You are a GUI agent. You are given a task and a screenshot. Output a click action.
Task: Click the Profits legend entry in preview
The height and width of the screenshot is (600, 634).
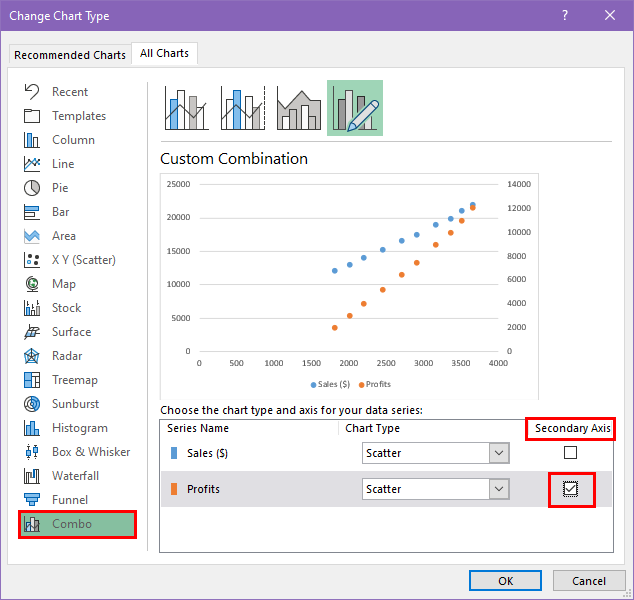(x=375, y=384)
